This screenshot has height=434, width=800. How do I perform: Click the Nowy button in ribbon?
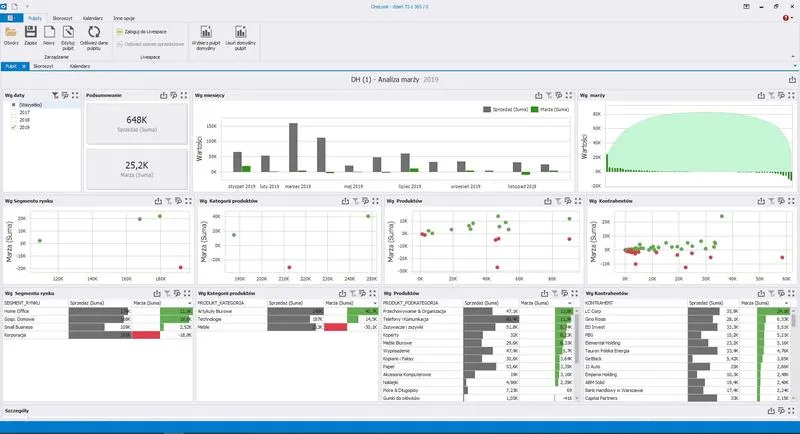pos(49,36)
